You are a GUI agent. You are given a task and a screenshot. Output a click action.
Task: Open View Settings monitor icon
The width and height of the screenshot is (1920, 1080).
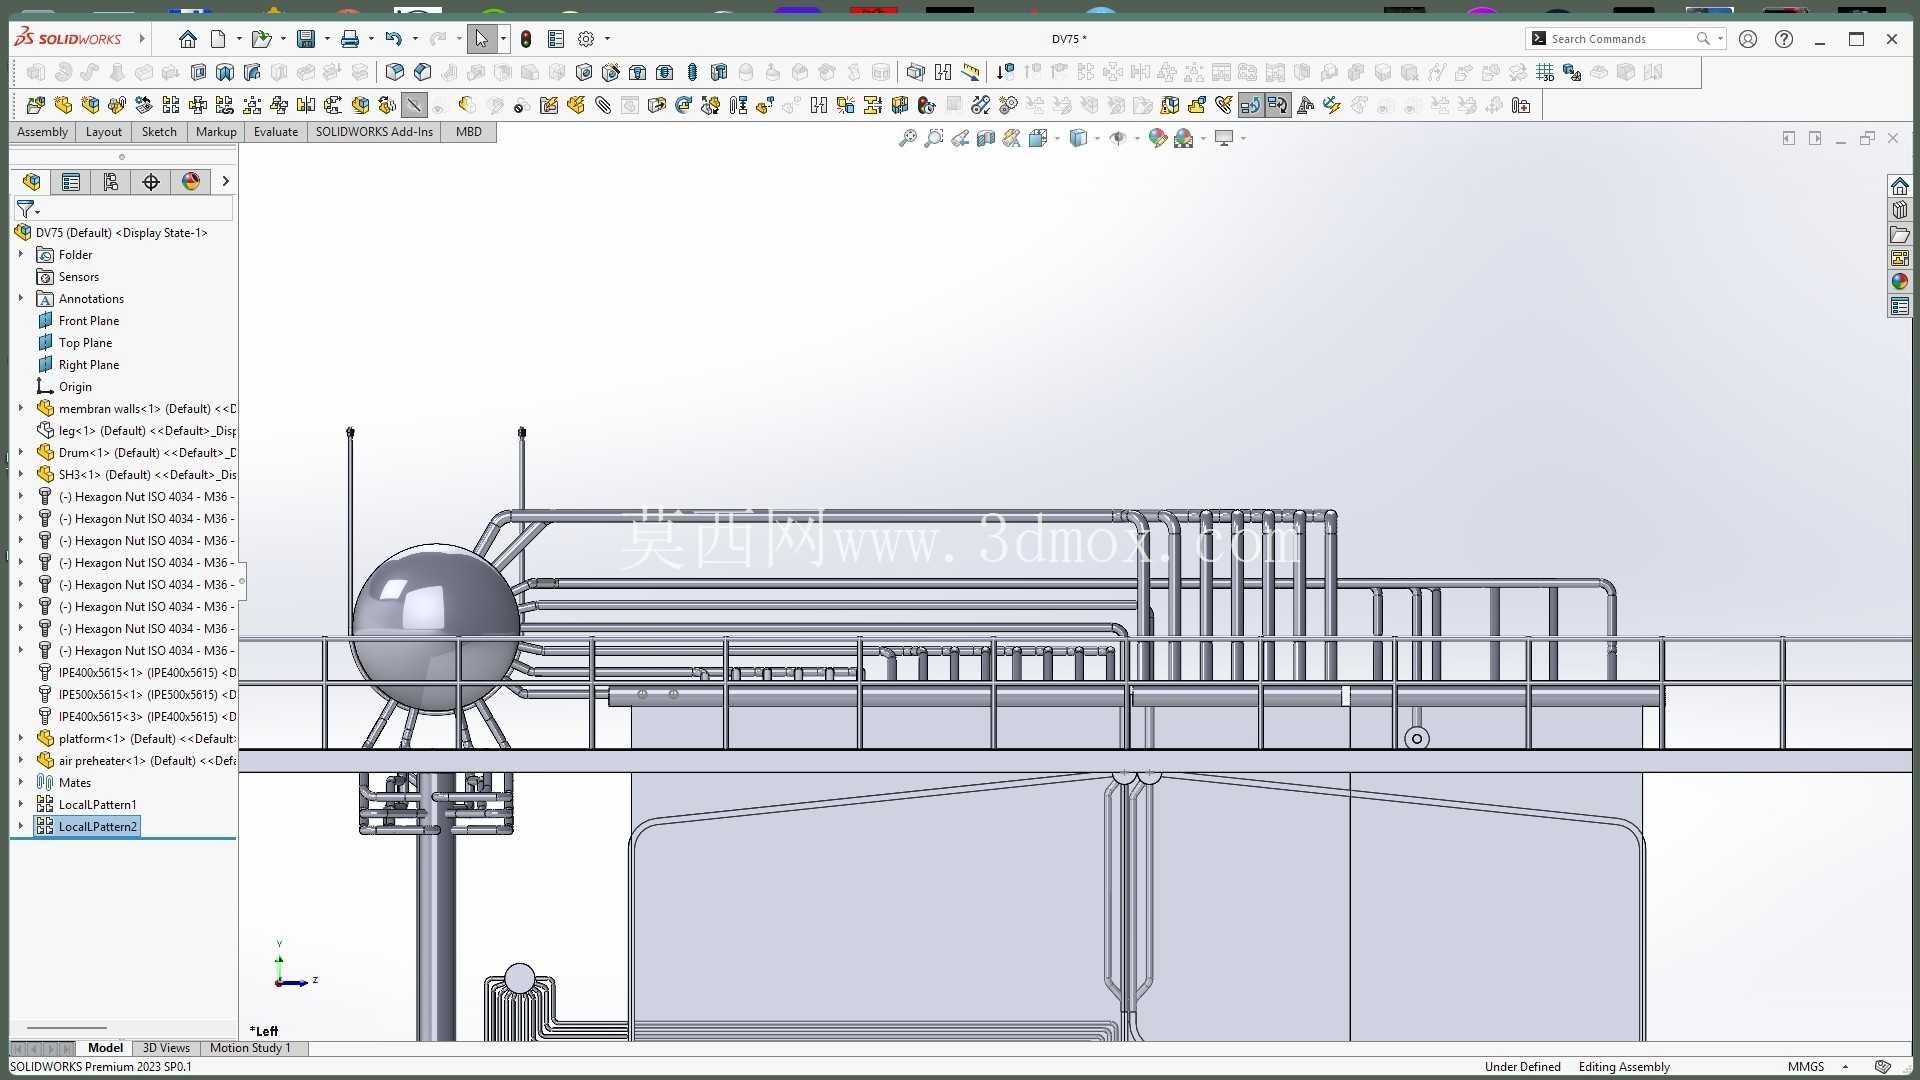1223,138
